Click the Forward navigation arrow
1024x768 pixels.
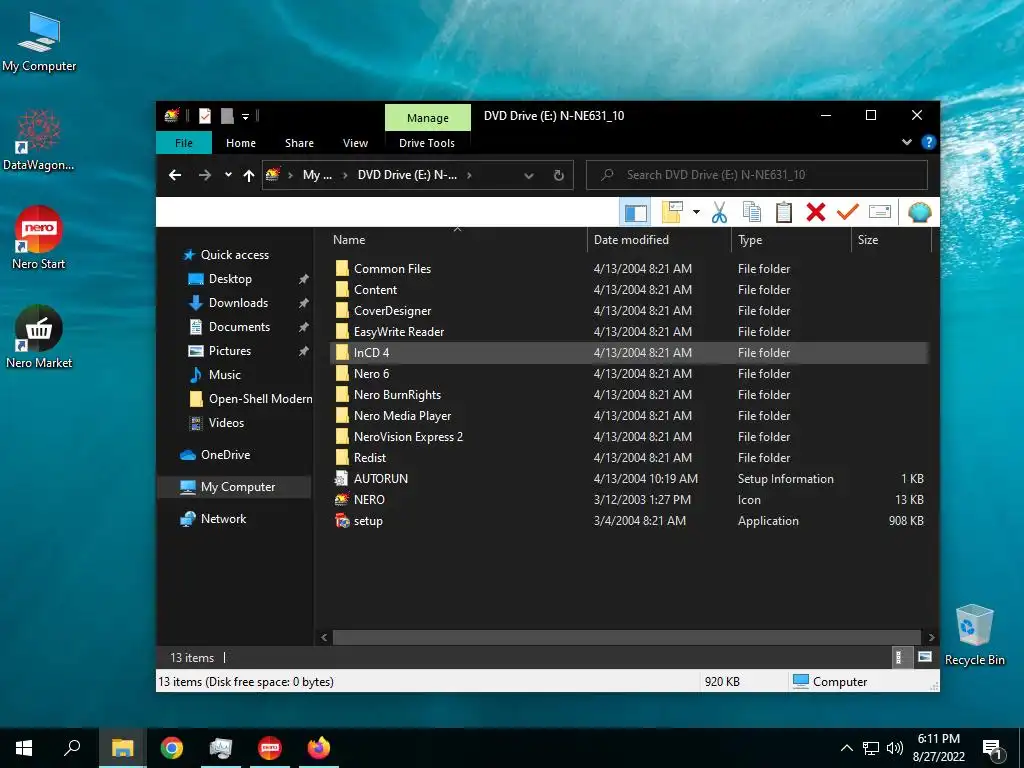pos(204,174)
